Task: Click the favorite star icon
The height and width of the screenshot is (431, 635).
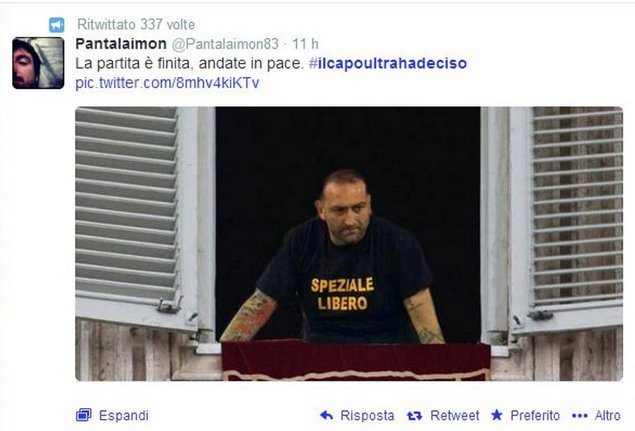Action: point(496,415)
